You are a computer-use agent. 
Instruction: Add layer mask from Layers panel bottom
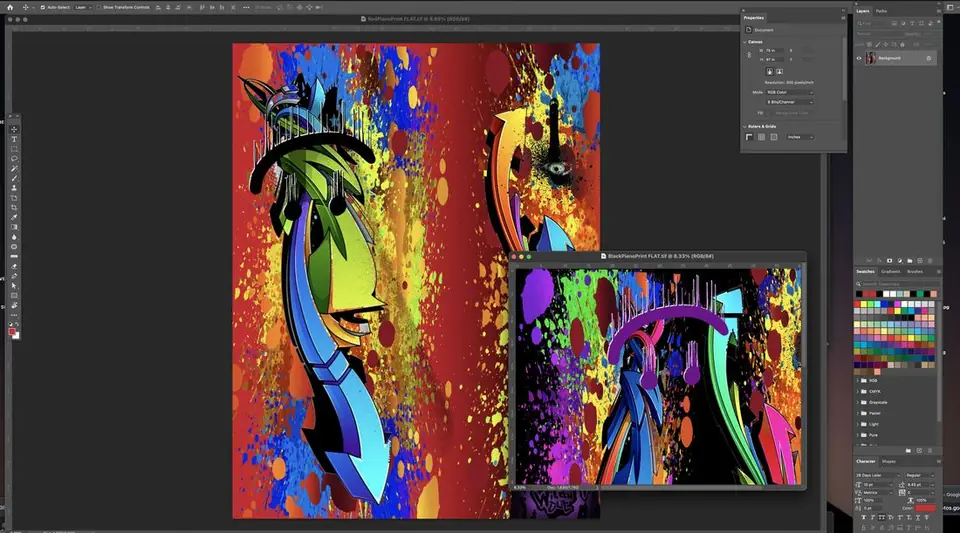pos(890,261)
